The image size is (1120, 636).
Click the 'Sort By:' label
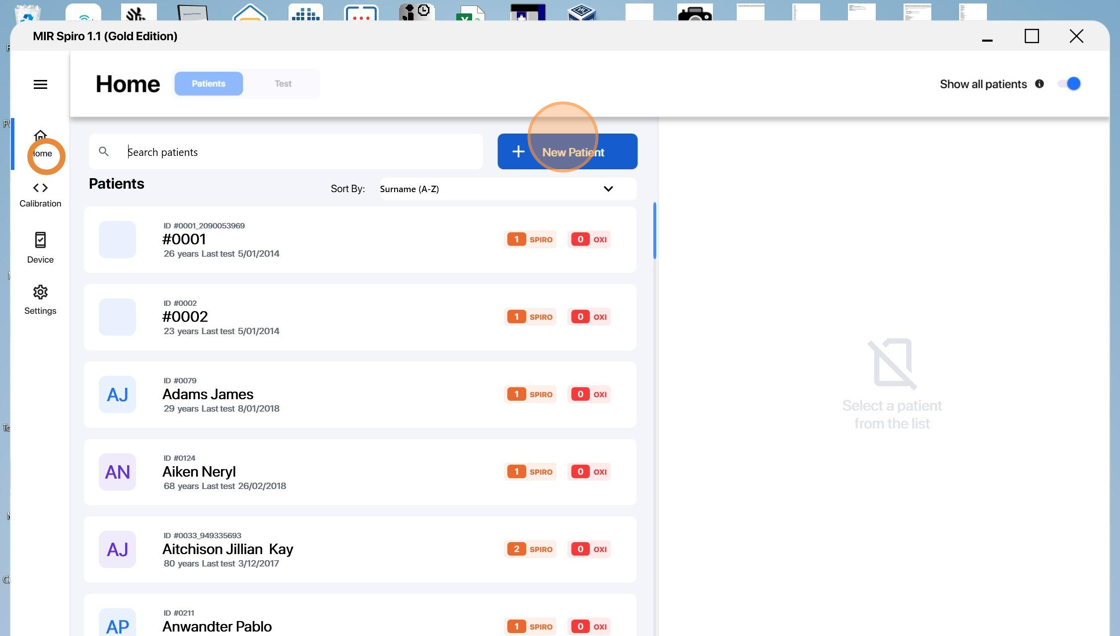click(348, 189)
